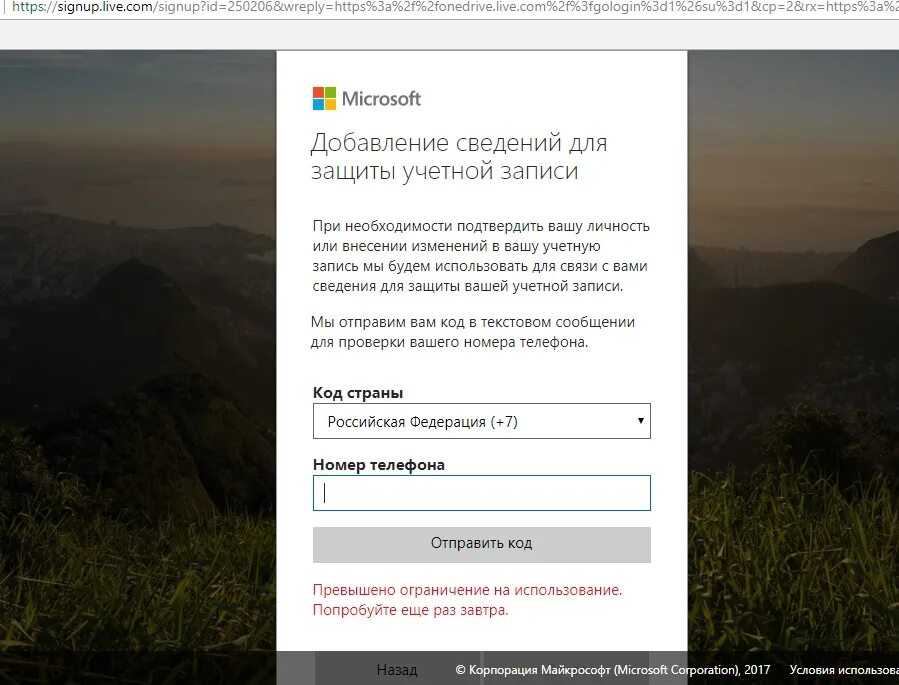Image resolution: width=899 pixels, height=685 pixels.
Task: Click the browser address bar URL
Action: [x=455, y=7]
